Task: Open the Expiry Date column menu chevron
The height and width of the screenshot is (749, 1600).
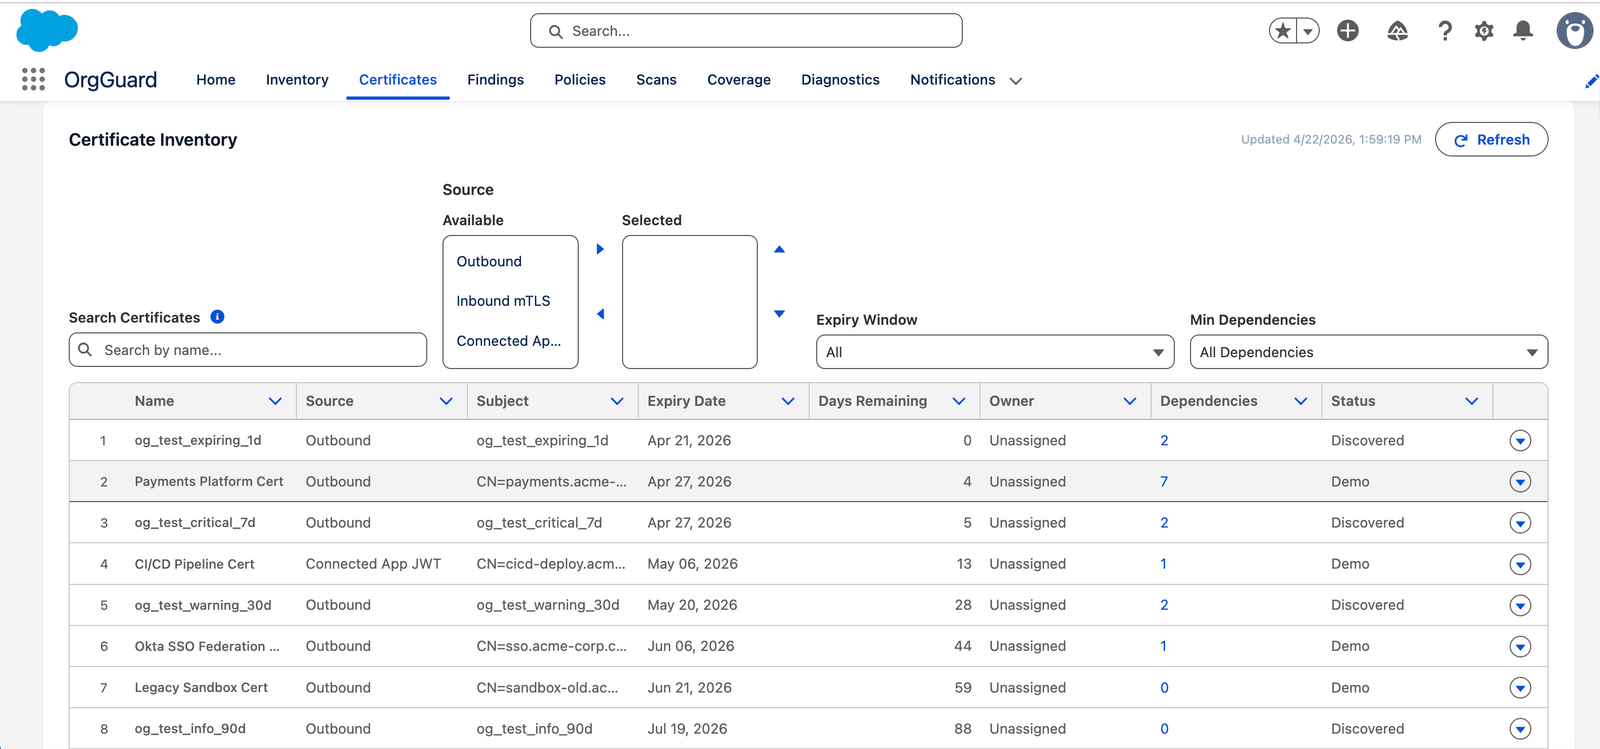Action: tap(788, 401)
